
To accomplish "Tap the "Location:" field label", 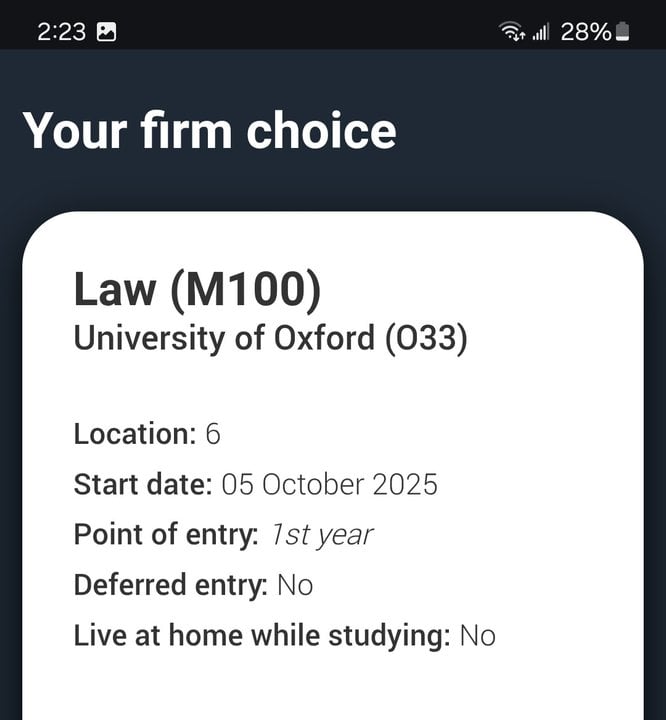I will (x=135, y=434).
